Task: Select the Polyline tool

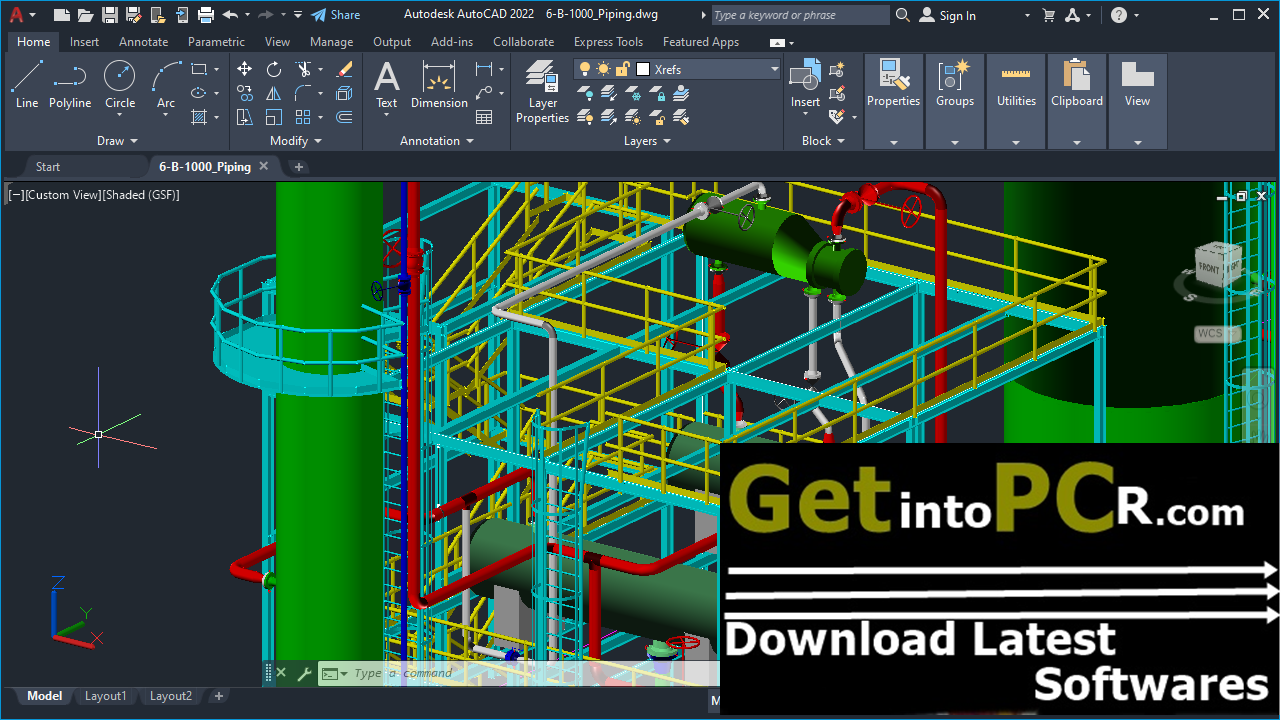Action: point(70,84)
